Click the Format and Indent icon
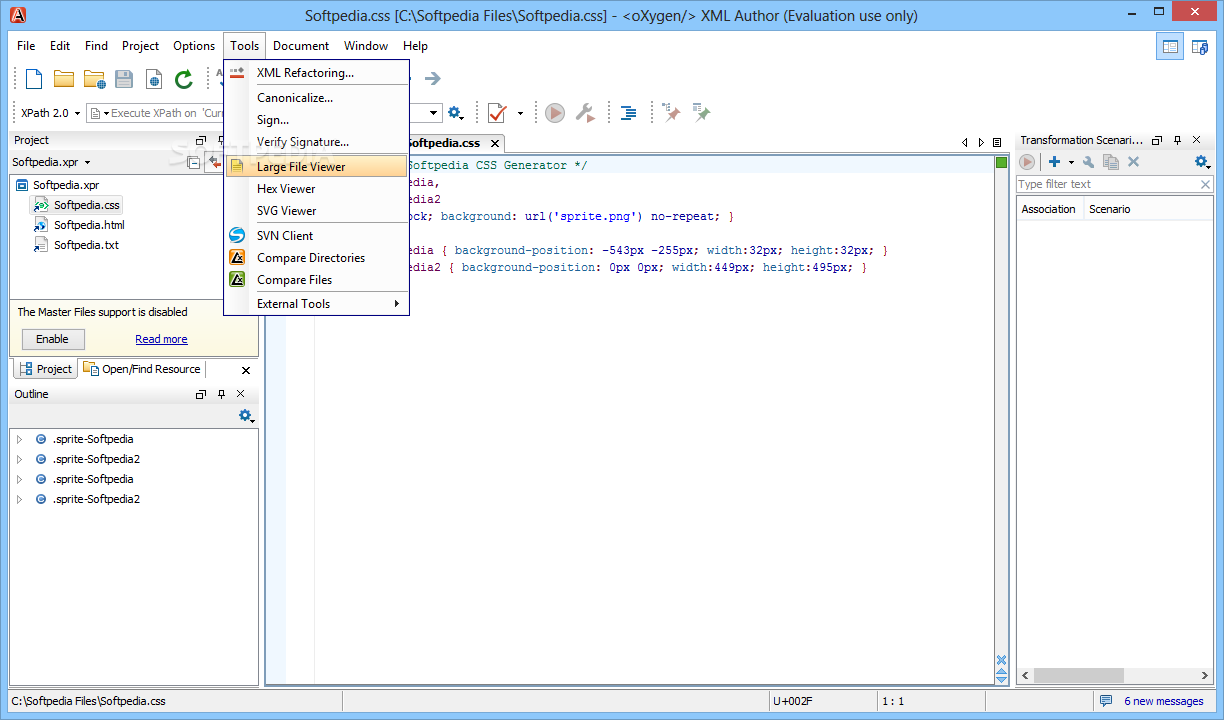Image resolution: width=1224 pixels, height=720 pixels. coord(628,113)
